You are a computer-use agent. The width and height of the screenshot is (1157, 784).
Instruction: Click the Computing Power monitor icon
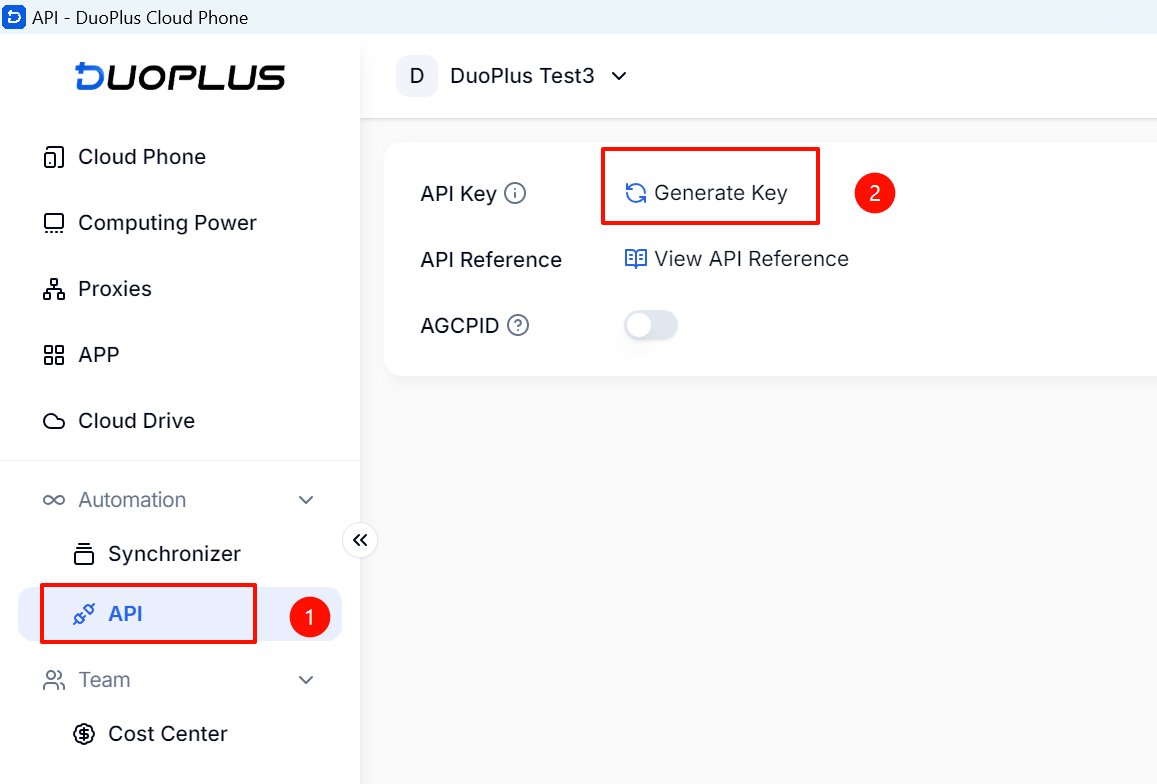(x=54, y=223)
